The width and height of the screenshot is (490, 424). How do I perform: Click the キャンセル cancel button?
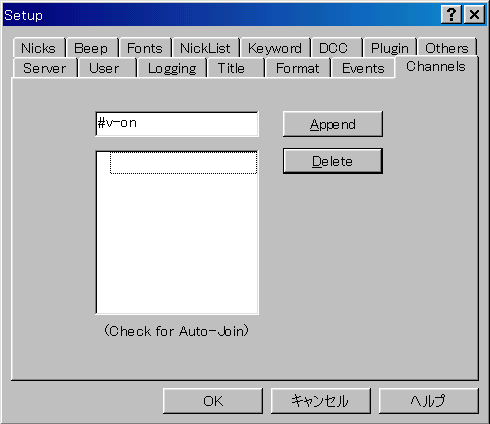coord(321,401)
